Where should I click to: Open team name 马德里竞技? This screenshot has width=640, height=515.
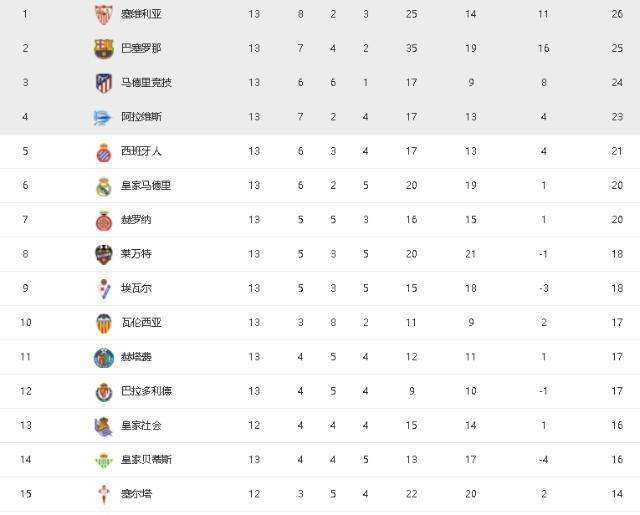[x=146, y=83]
